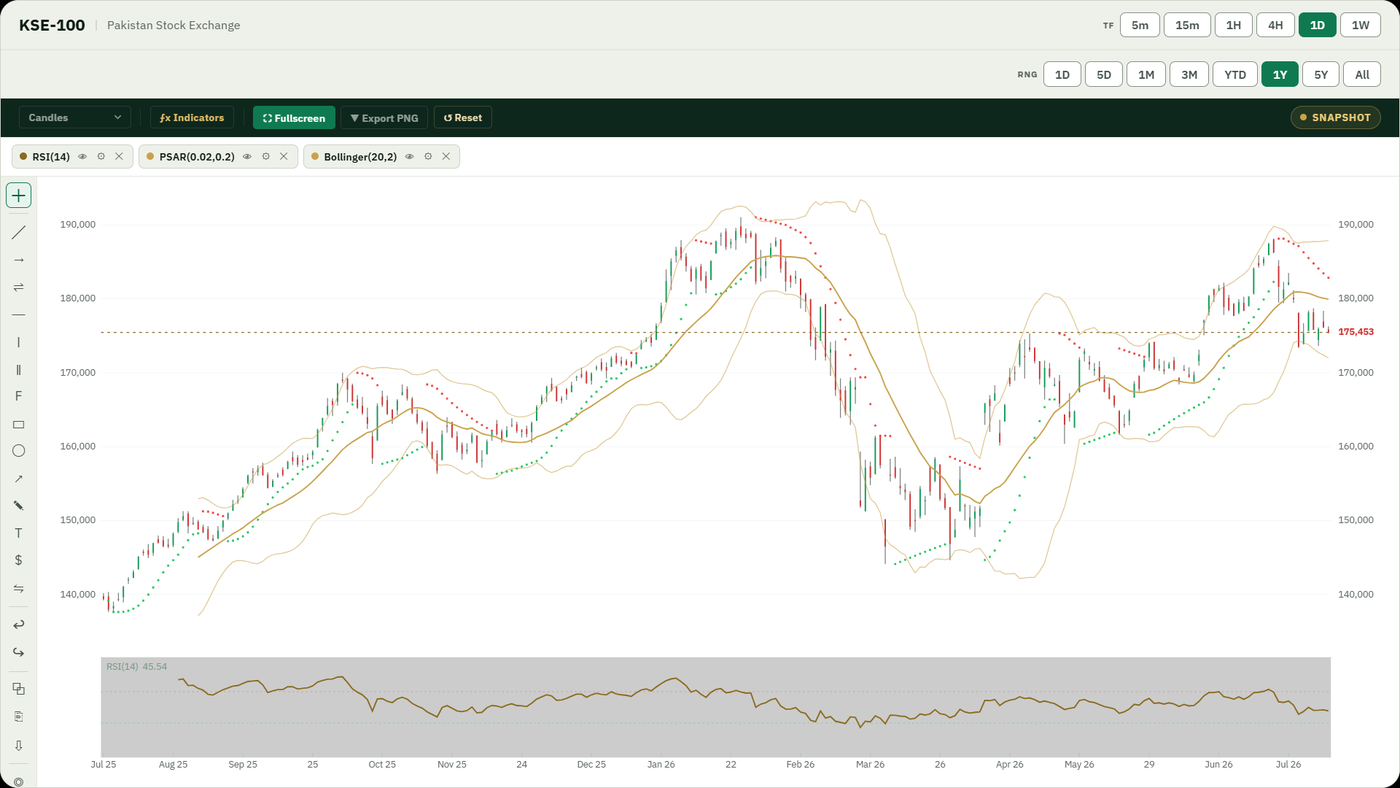Select the double vertical lines tool
The image size is (1400, 788).
18,369
